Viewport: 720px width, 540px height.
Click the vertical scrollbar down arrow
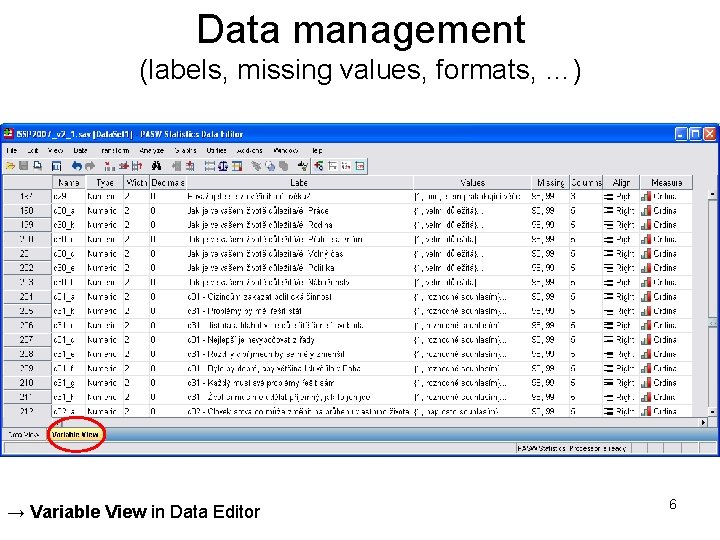point(712,411)
